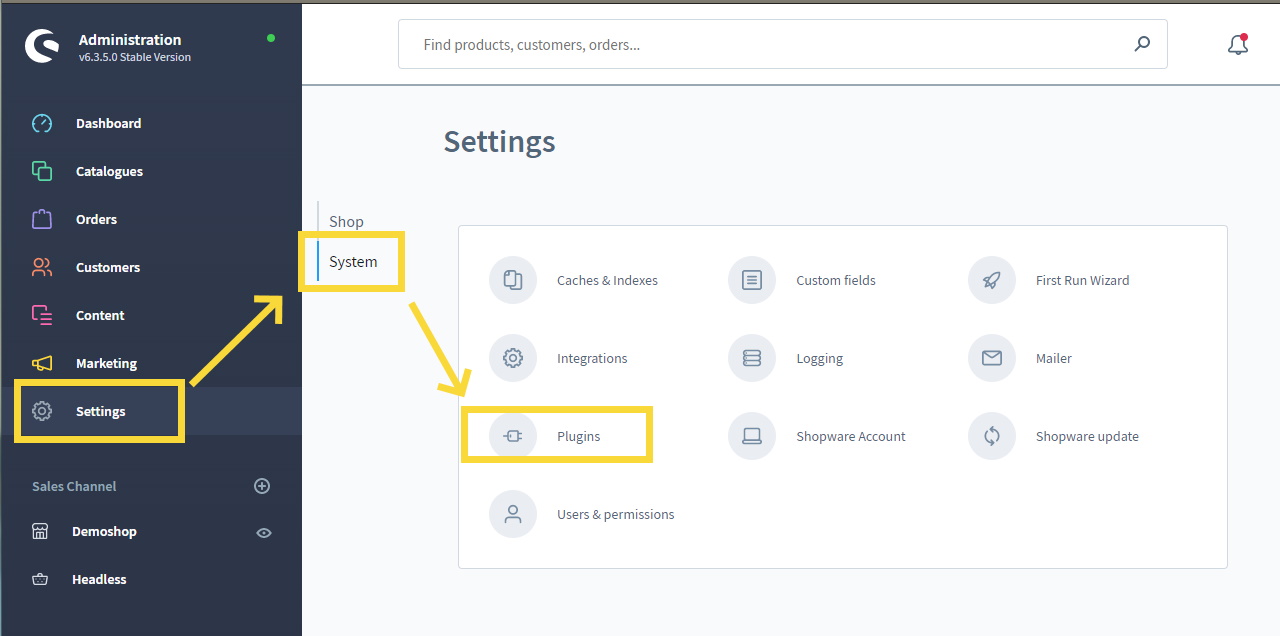Select Content menu label
Screen dimensions: 1280x636
point(100,315)
